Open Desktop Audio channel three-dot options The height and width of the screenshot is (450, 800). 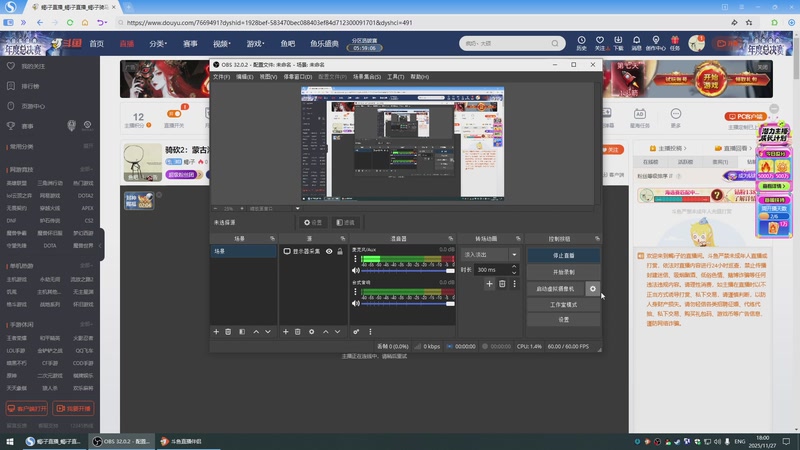click(x=355, y=292)
